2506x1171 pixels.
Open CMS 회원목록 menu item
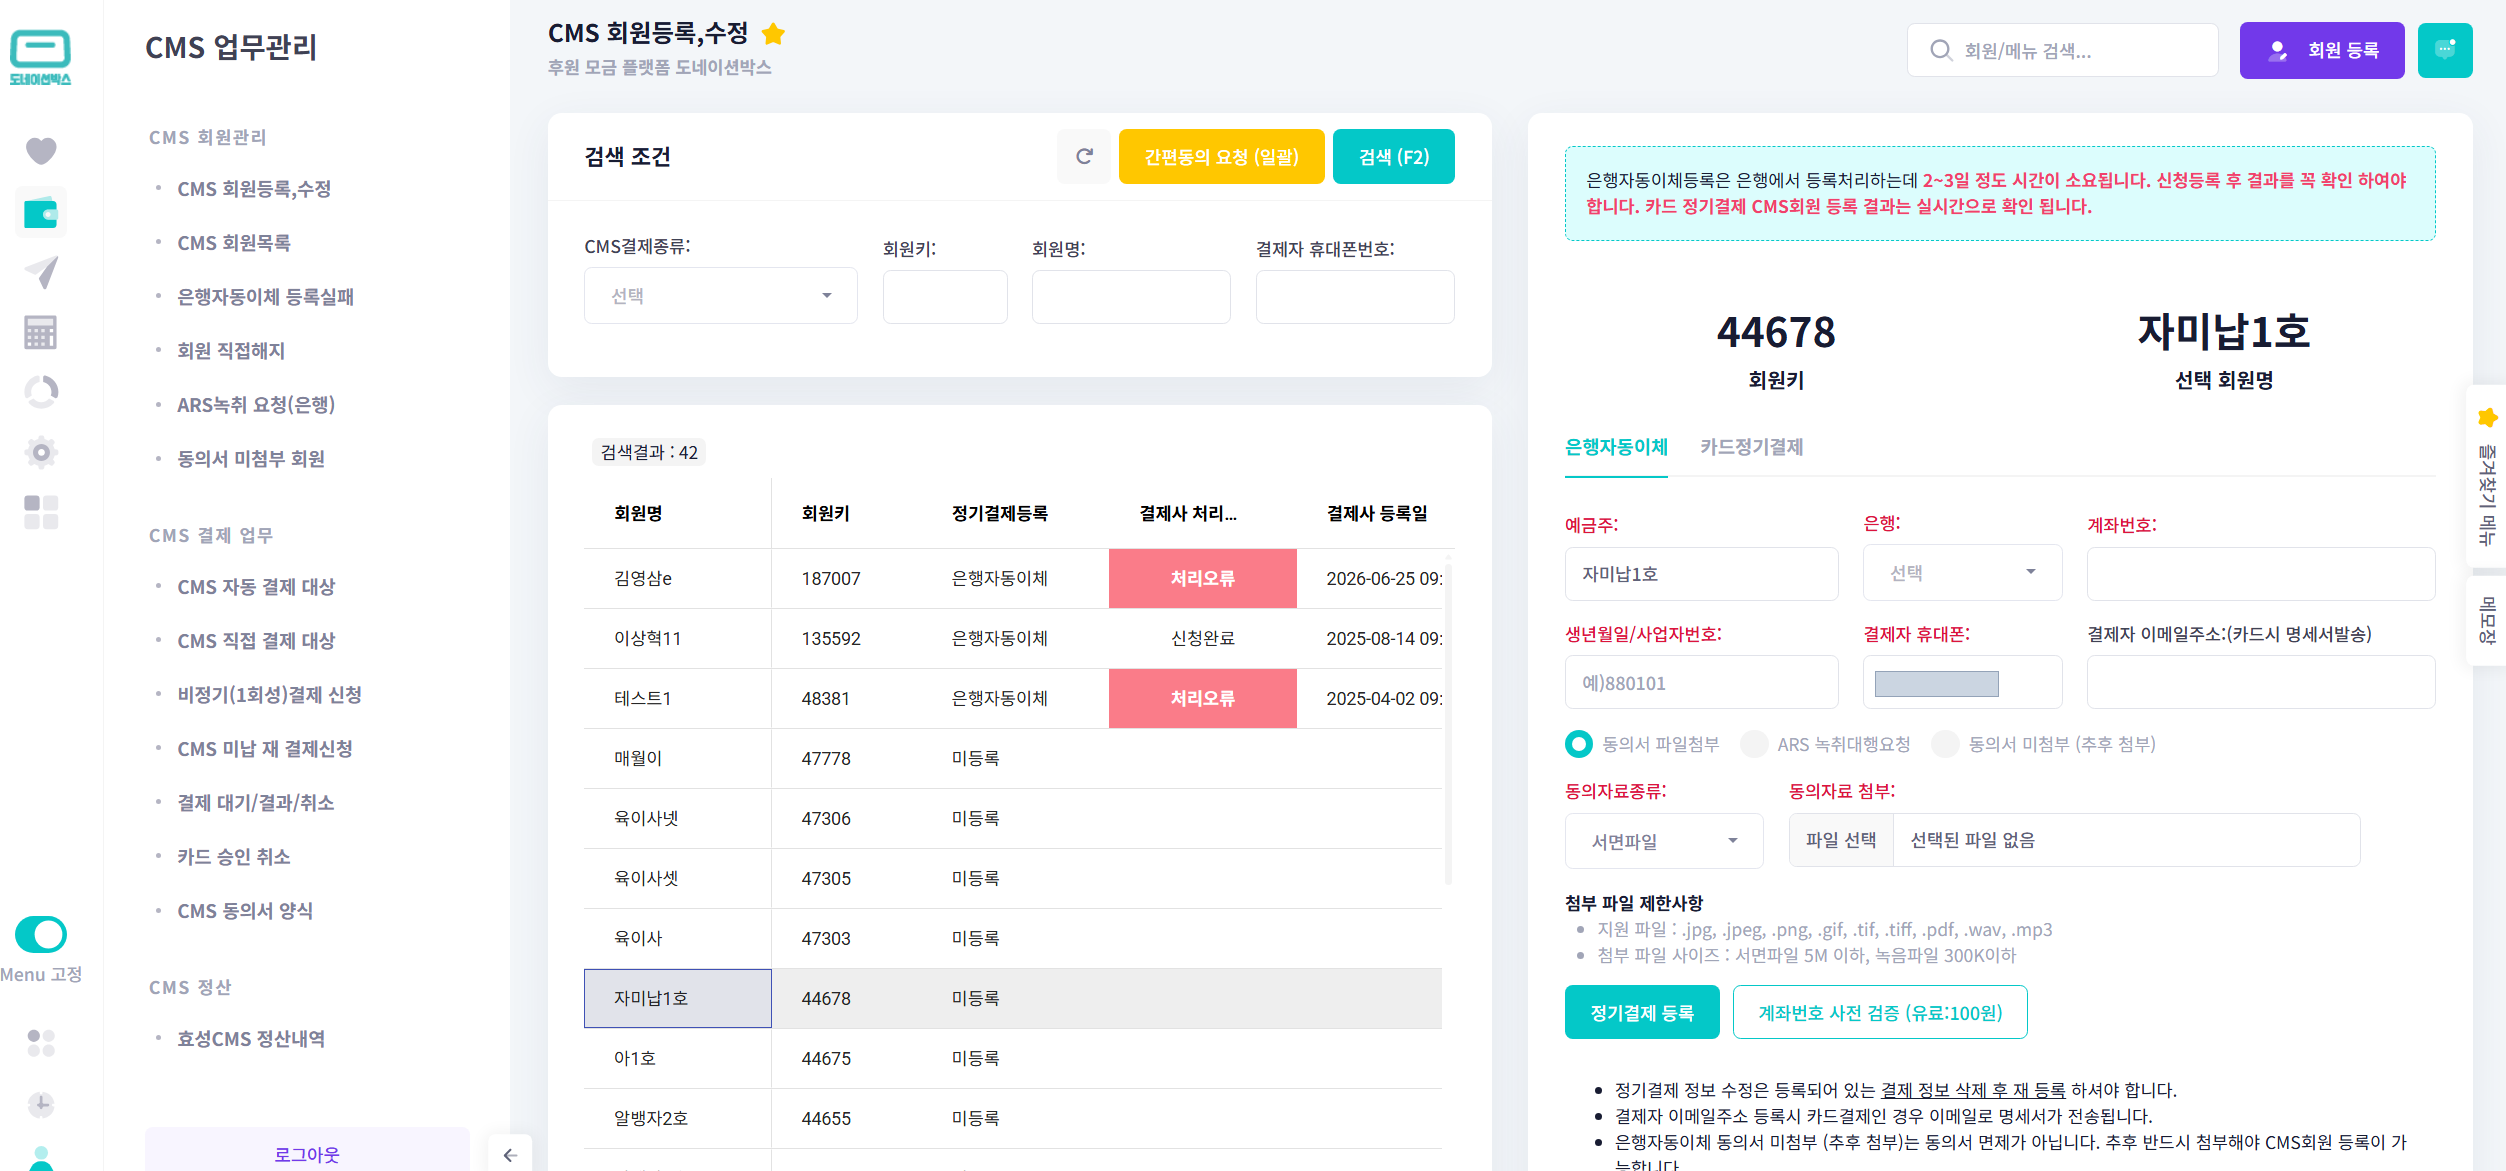tap(234, 243)
